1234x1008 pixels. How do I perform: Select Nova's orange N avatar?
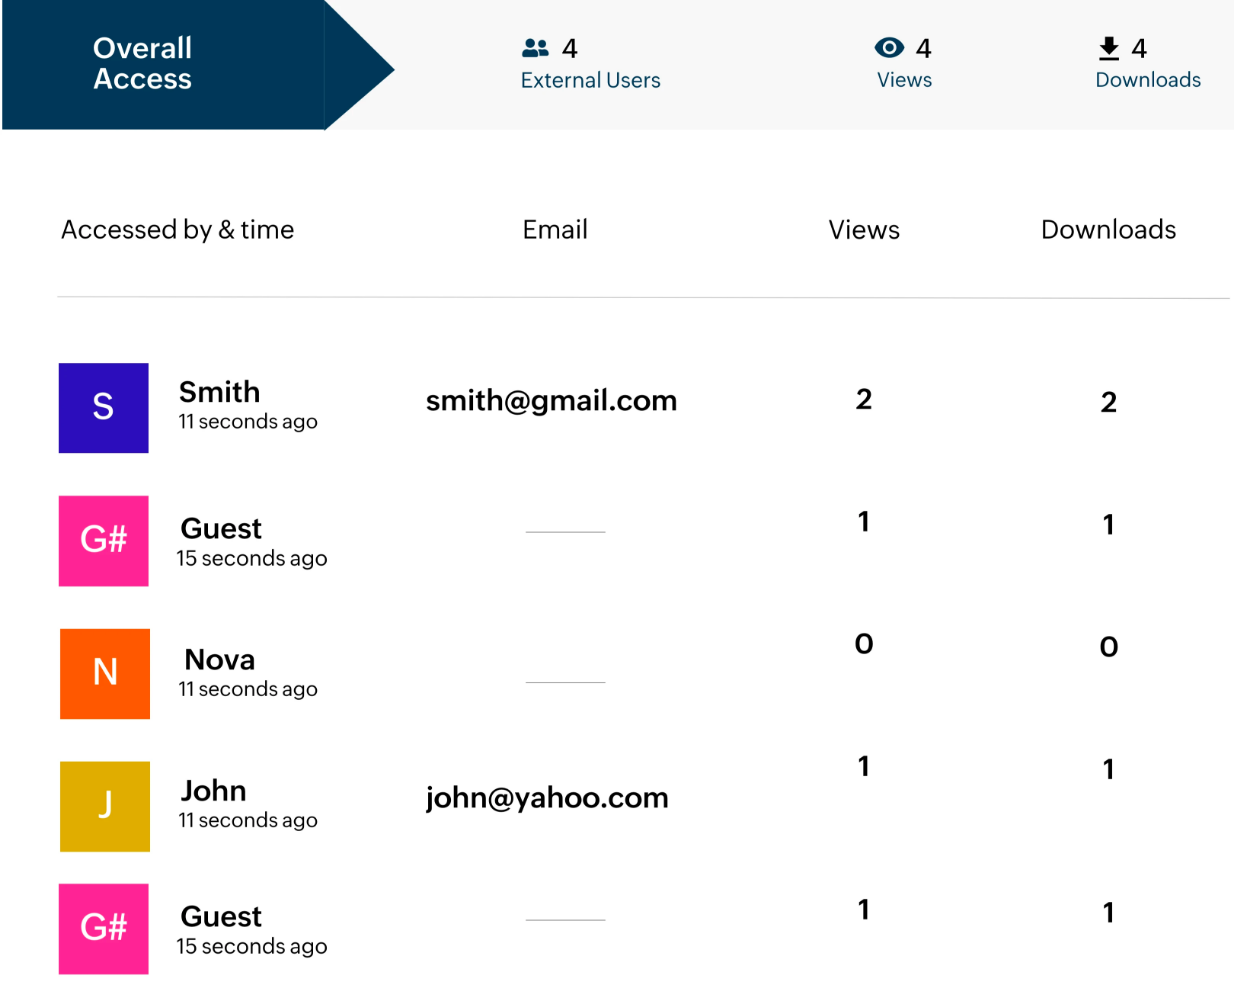pyautogui.click(x=105, y=674)
